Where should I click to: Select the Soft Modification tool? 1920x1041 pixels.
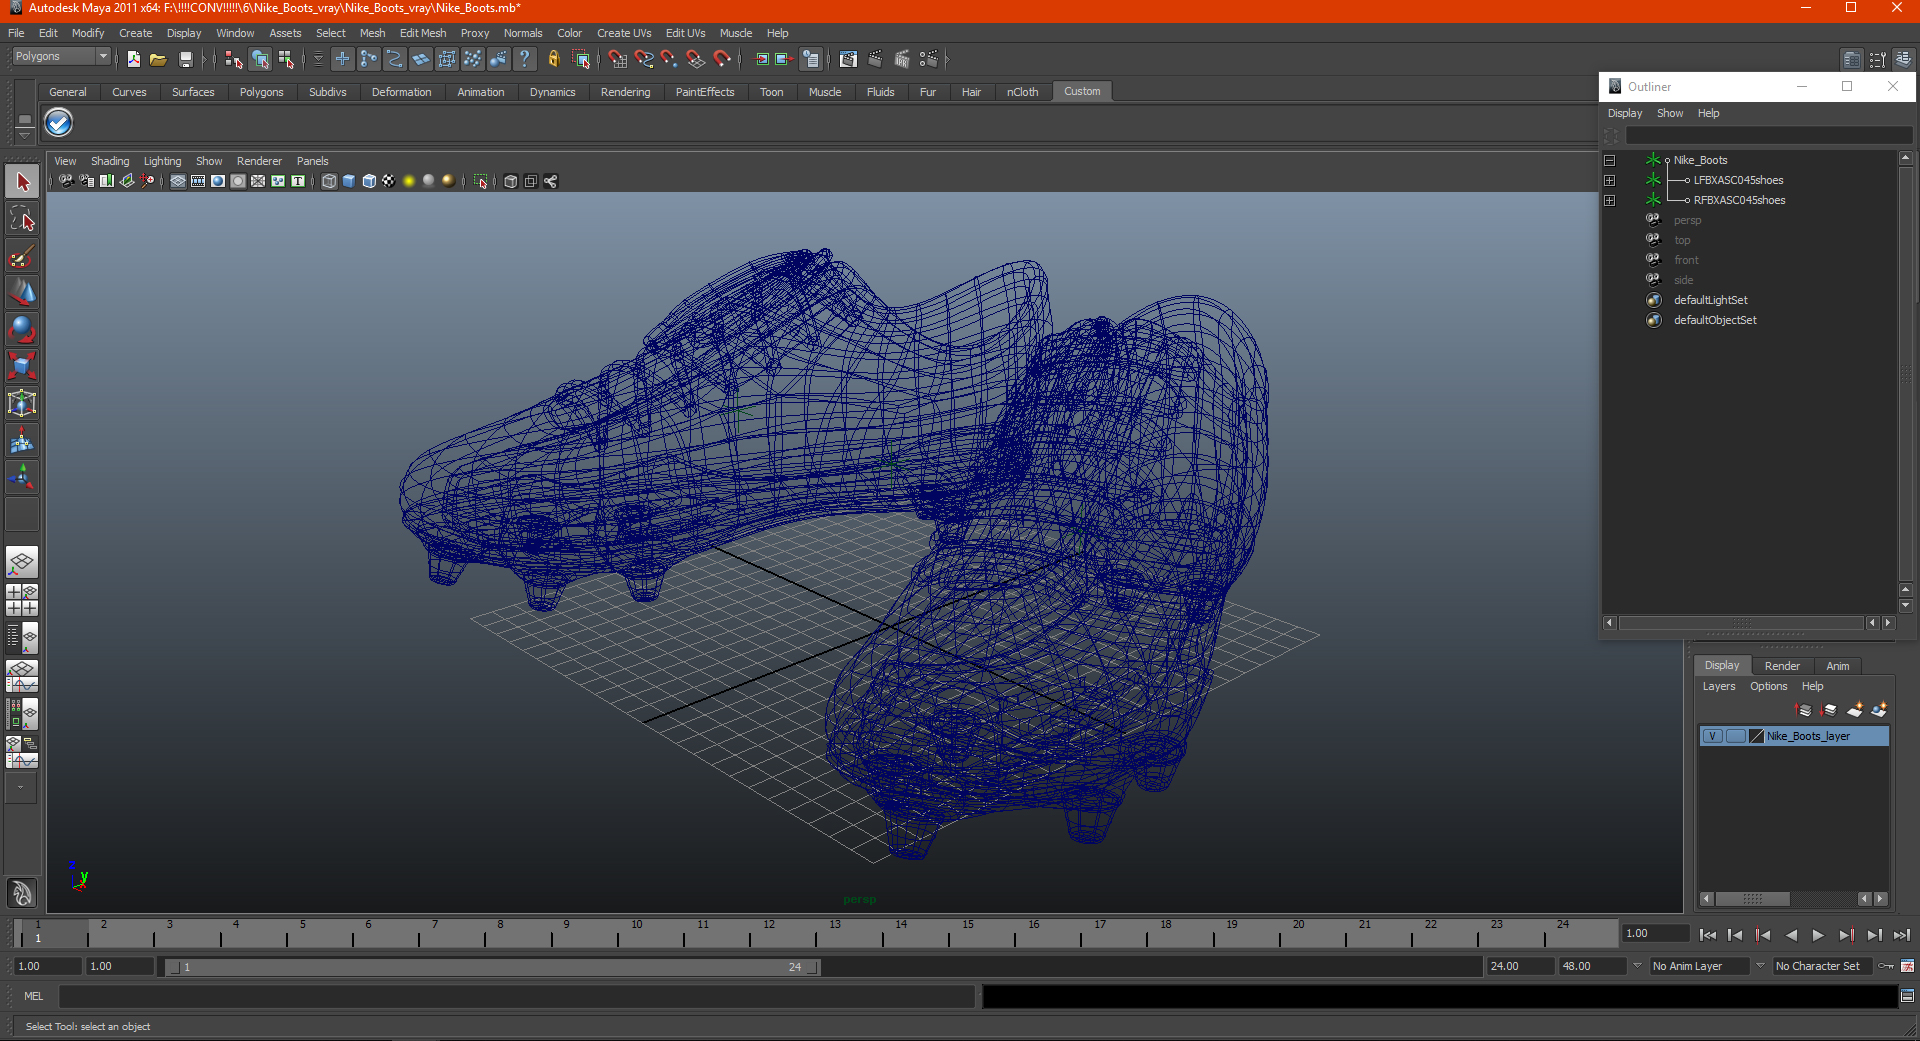coord(22,440)
